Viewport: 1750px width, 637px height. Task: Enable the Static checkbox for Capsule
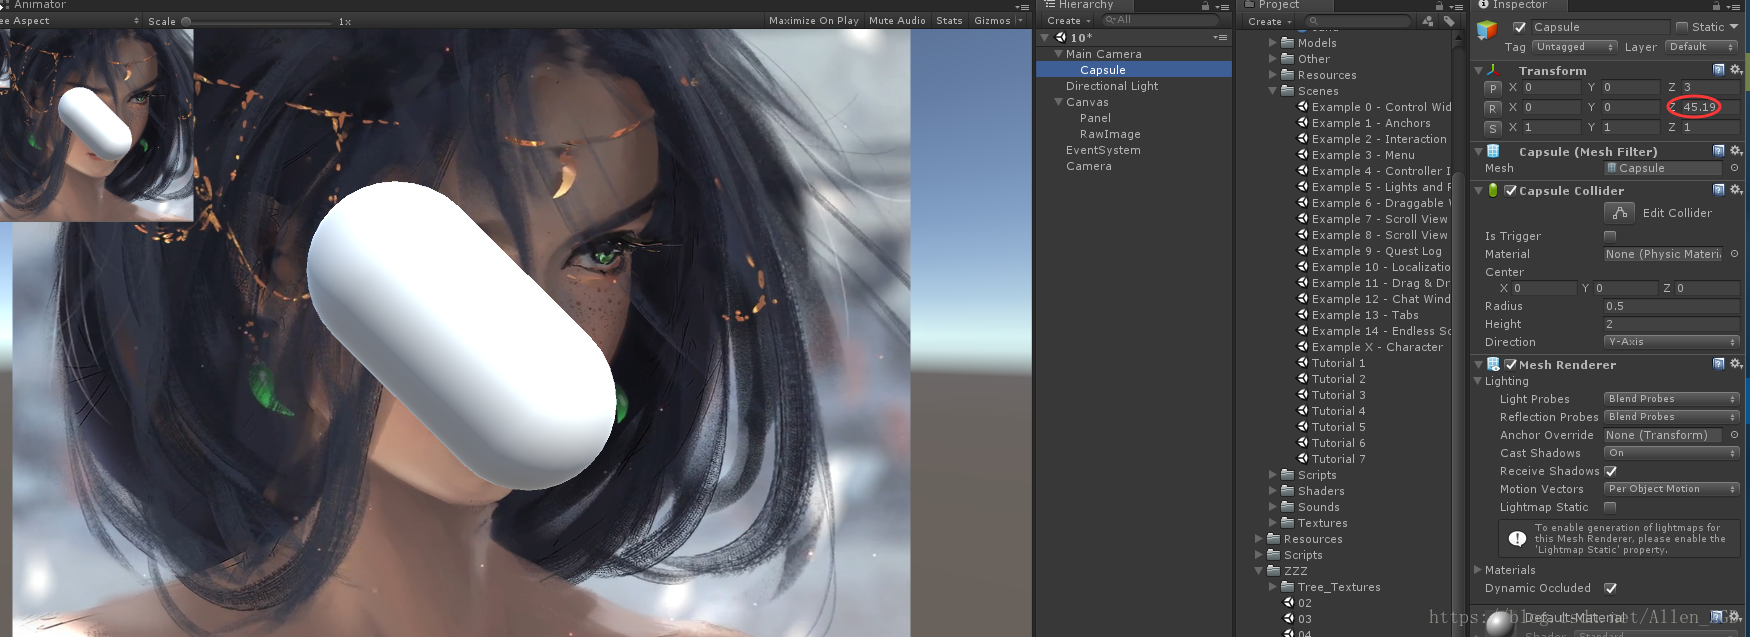pos(1682,27)
